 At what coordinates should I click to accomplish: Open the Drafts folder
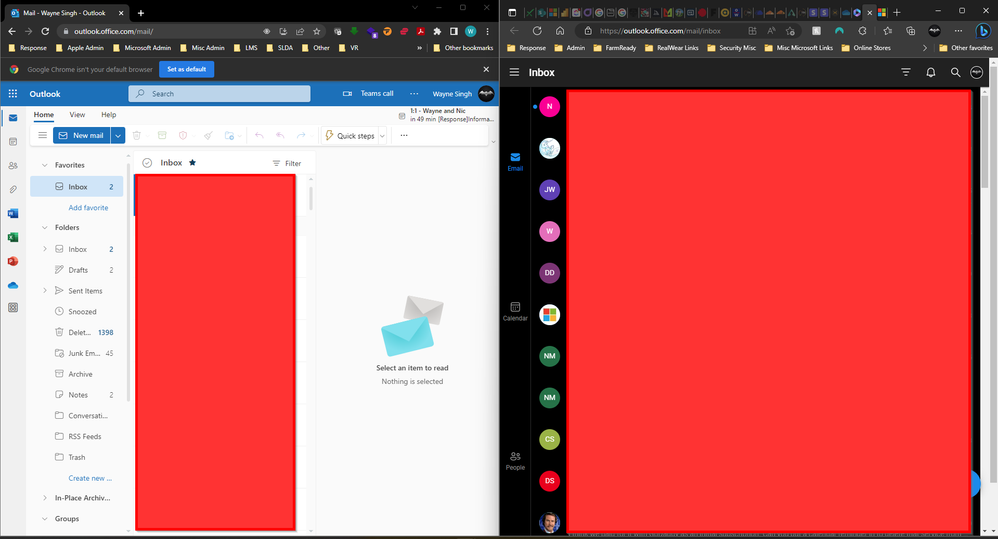tap(77, 270)
